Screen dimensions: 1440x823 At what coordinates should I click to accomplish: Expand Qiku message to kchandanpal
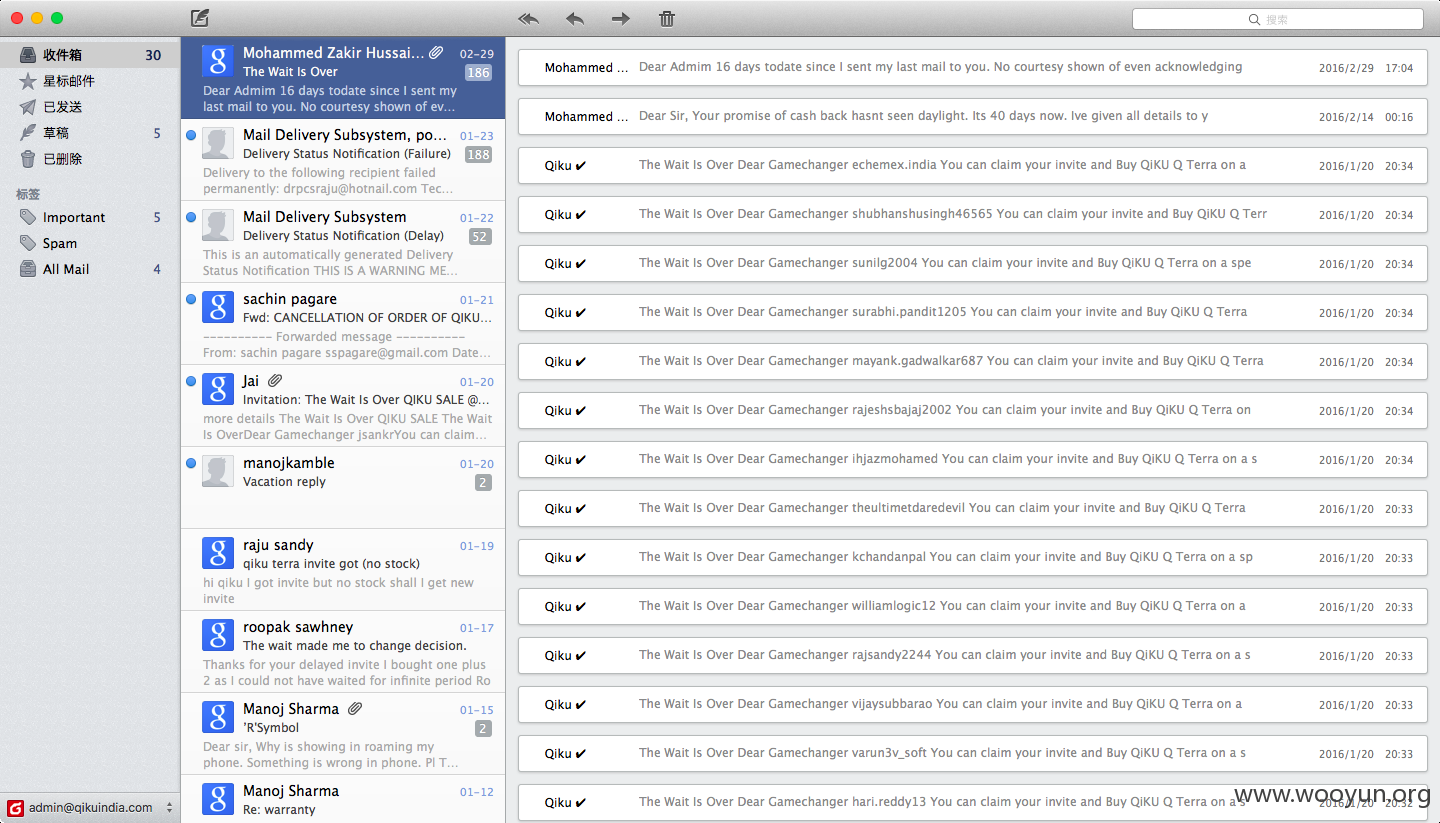point(972,558)
